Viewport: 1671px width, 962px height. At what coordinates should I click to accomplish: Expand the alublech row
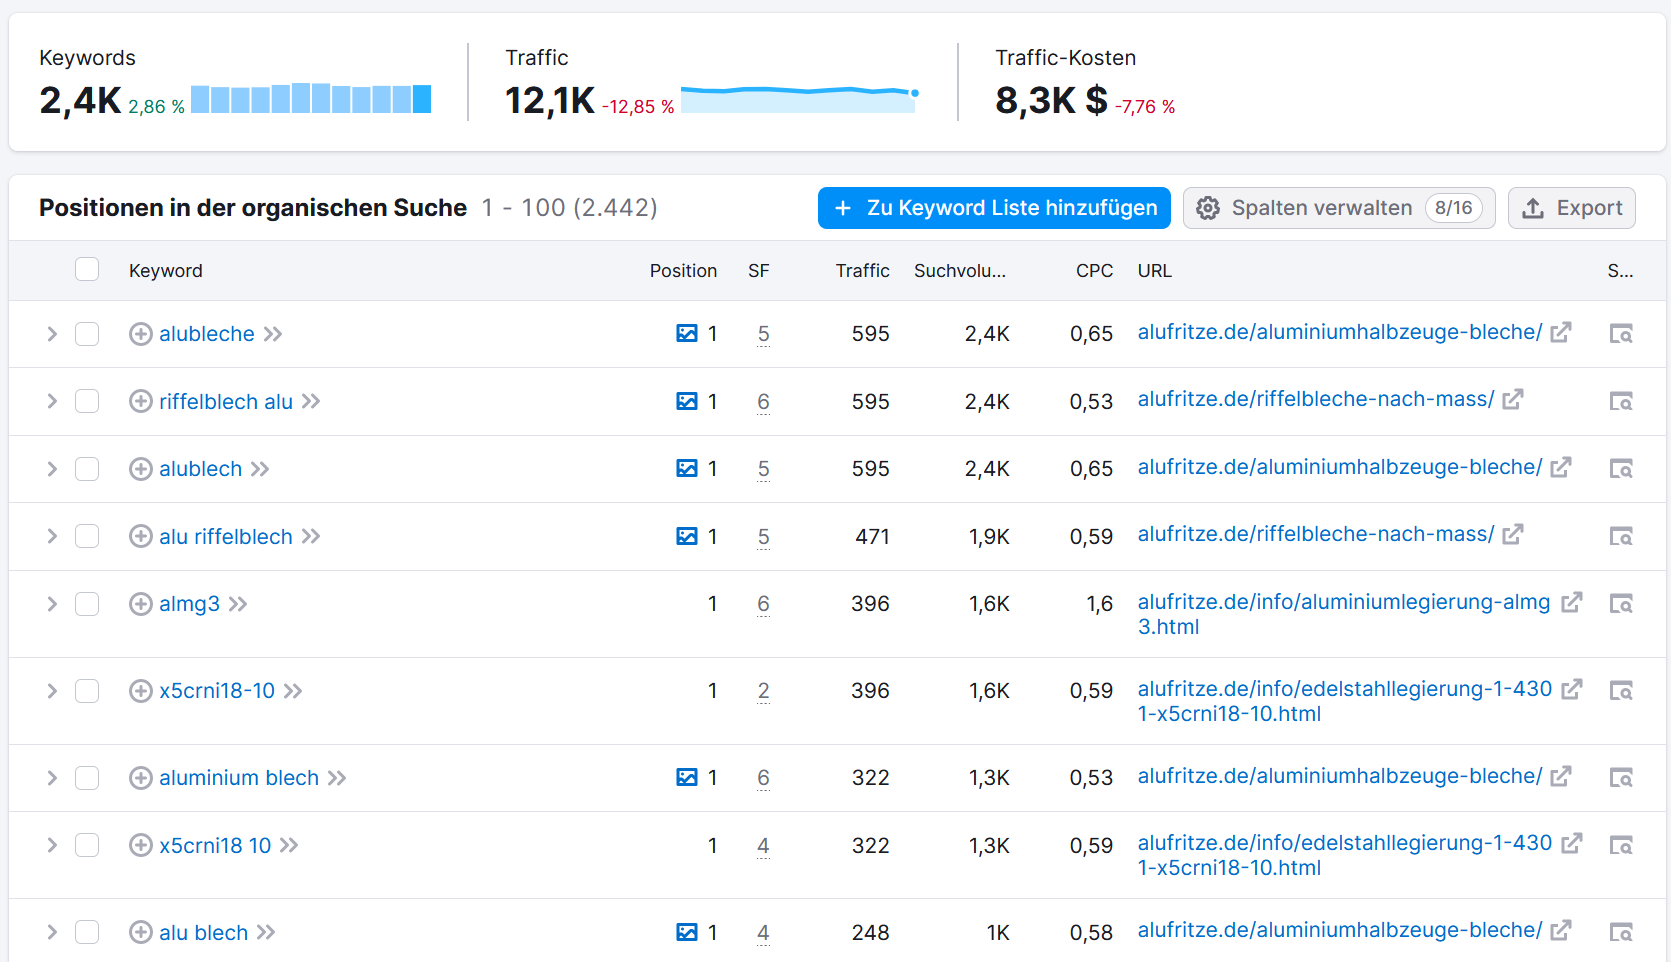click(x=52, y=469)
